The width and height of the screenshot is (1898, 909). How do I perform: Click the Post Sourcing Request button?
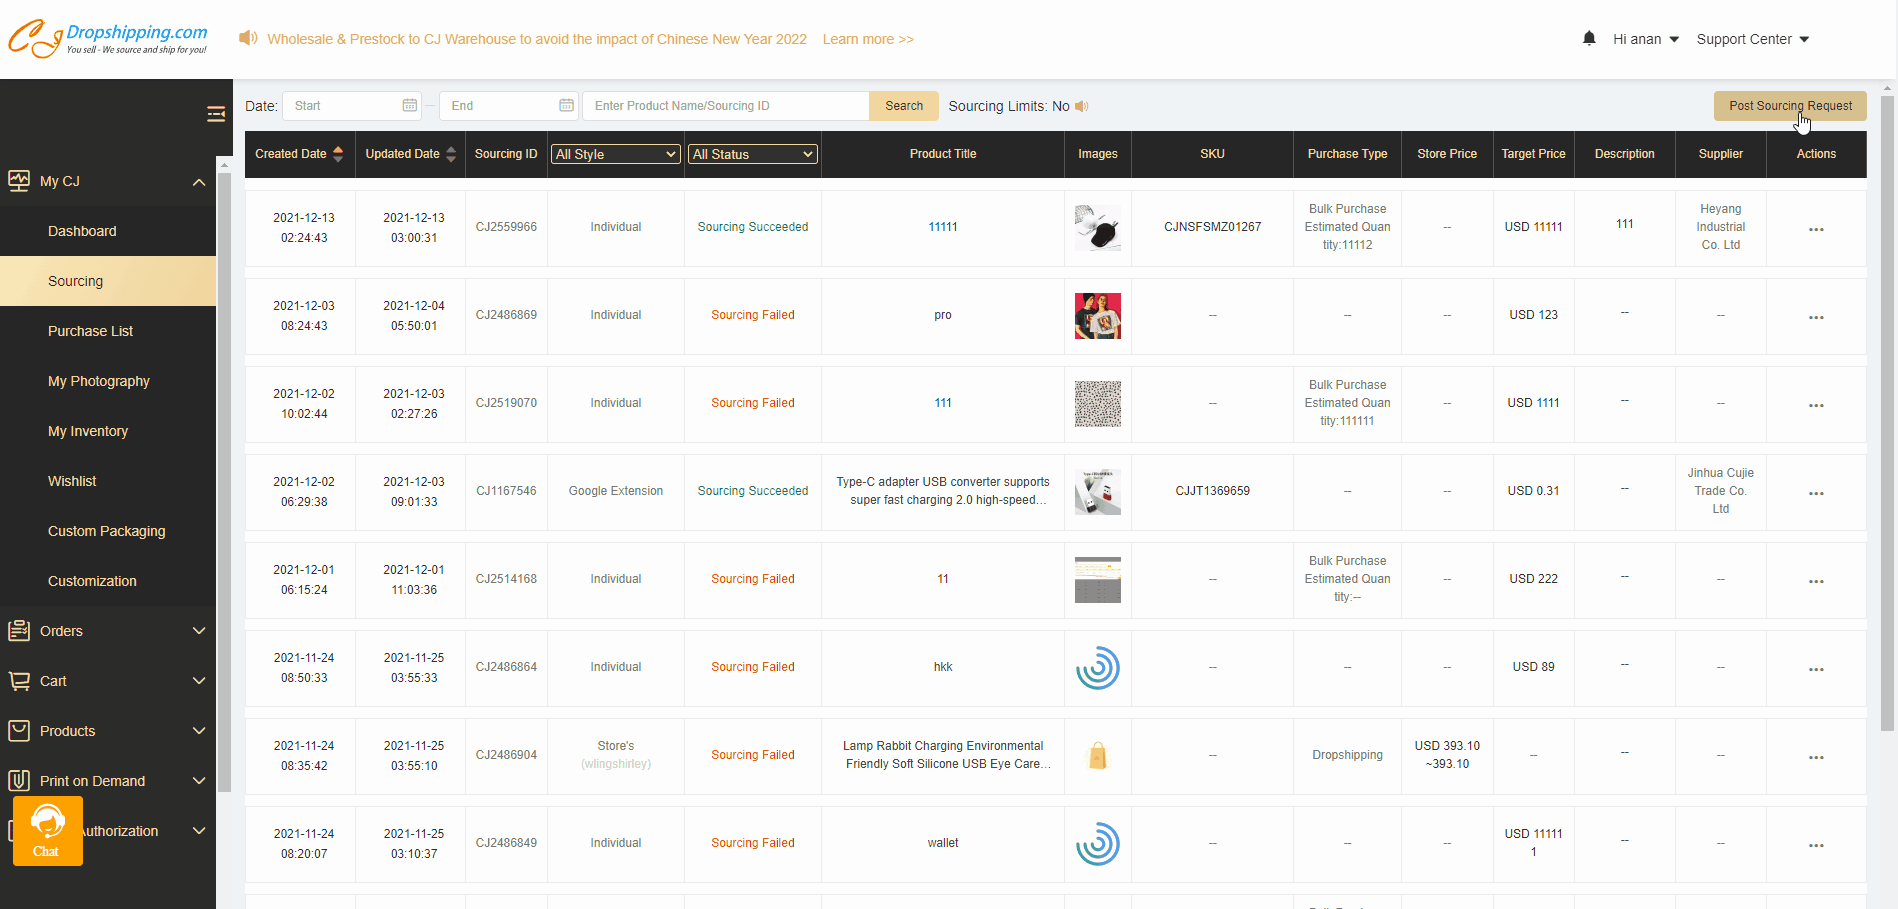point(1789,106)
